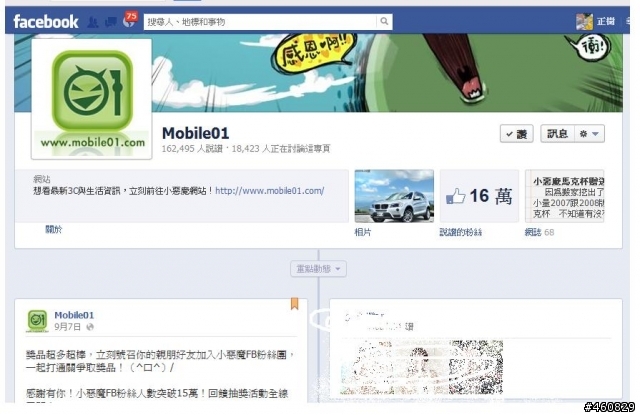The width and height of the screenshot is (640, 415).
Task: Open the 網誌 notes tile
Action: point(564,196)
